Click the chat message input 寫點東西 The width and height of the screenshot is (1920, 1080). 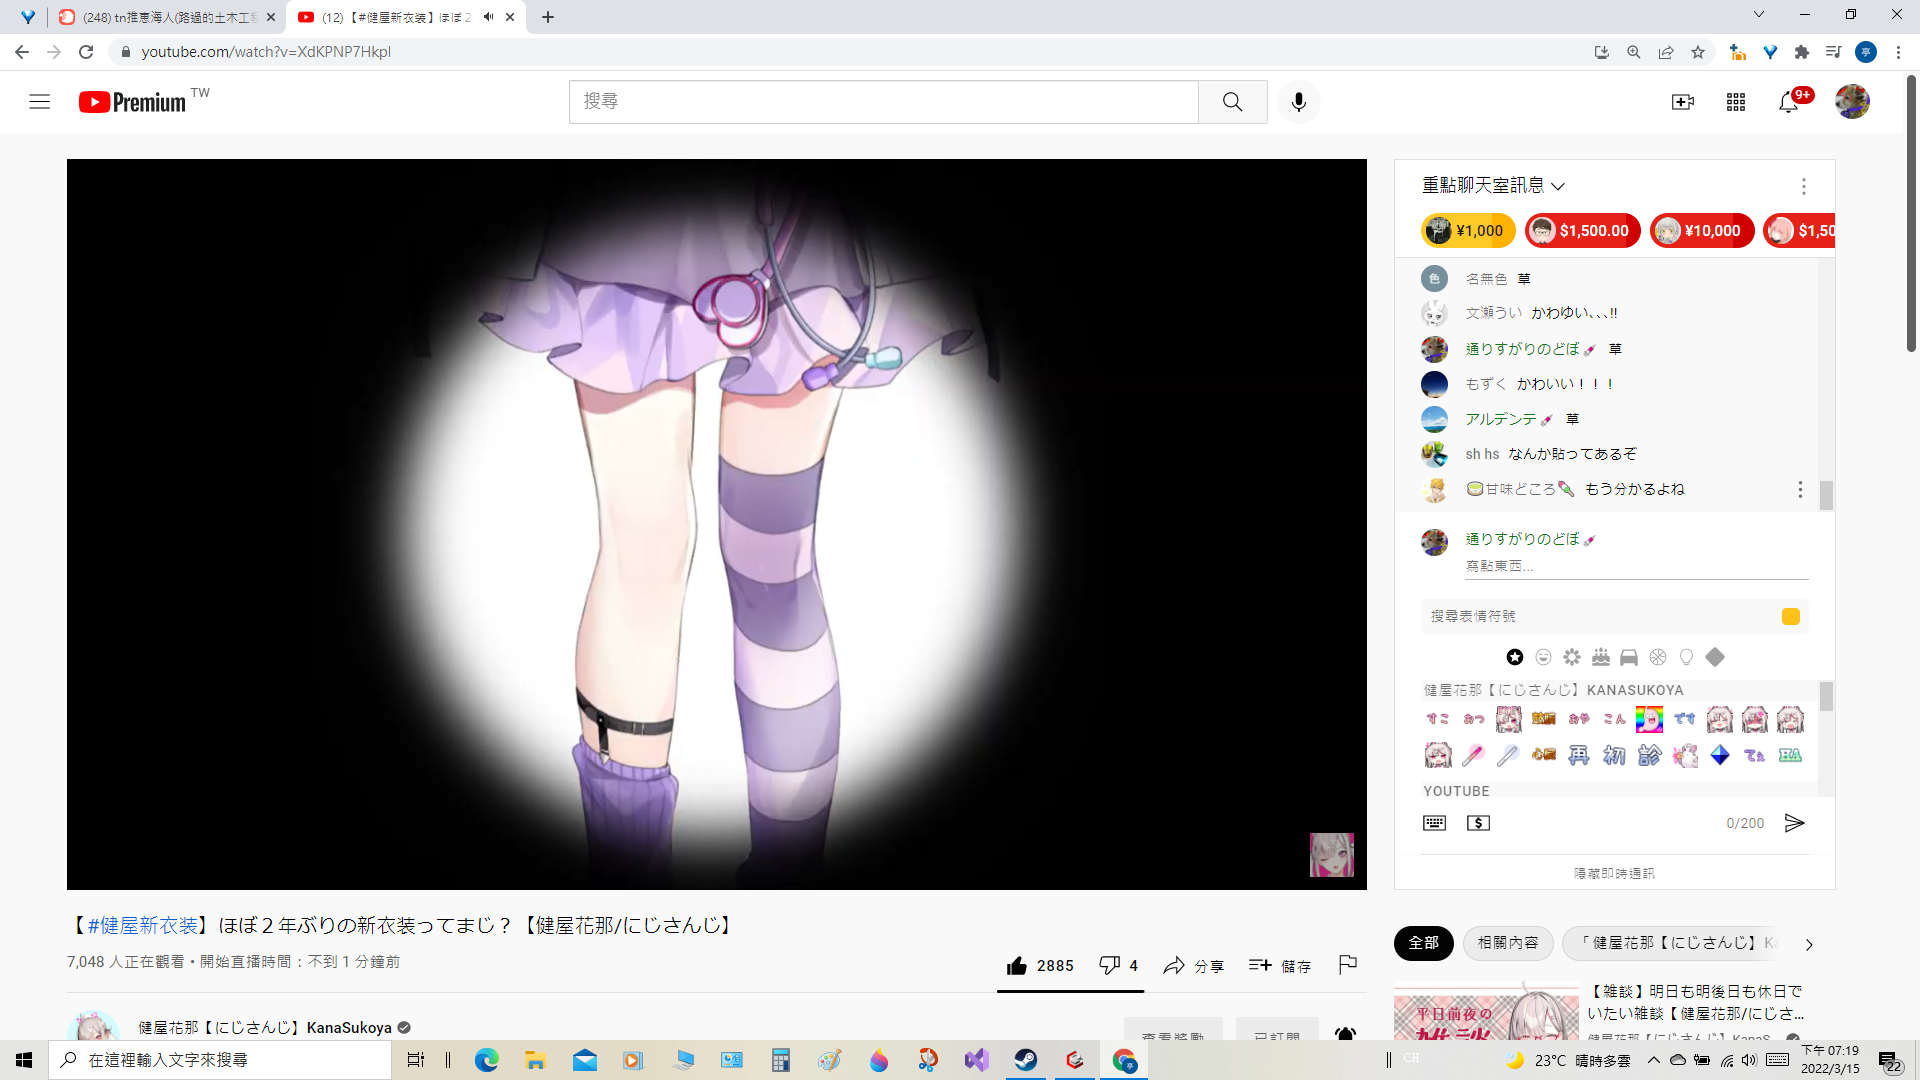click(1636, 566)
